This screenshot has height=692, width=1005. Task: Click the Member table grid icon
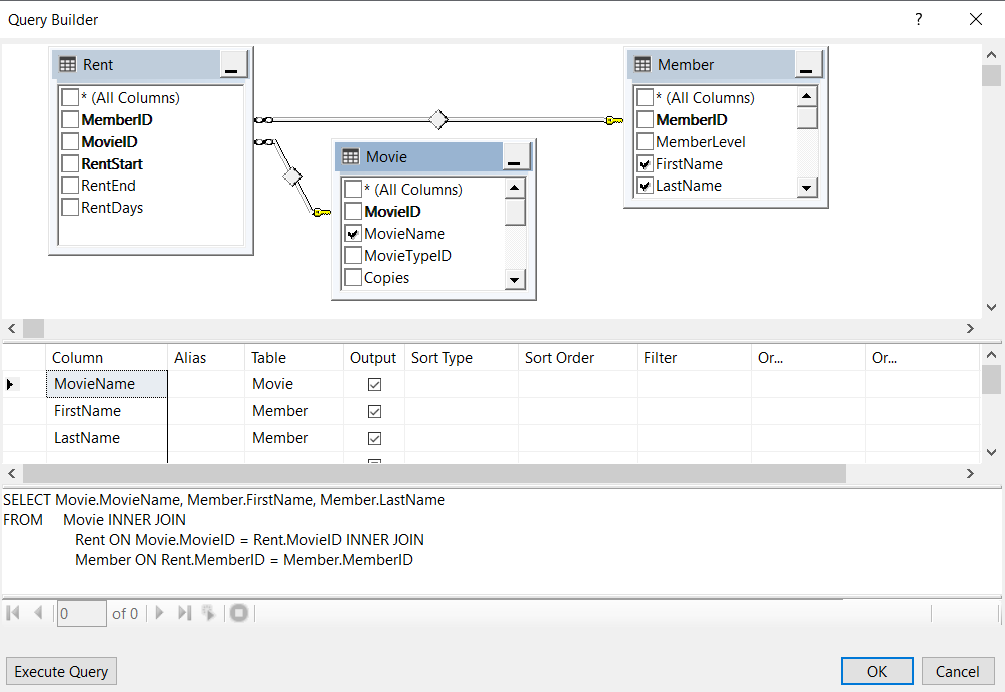coord(642,65)
